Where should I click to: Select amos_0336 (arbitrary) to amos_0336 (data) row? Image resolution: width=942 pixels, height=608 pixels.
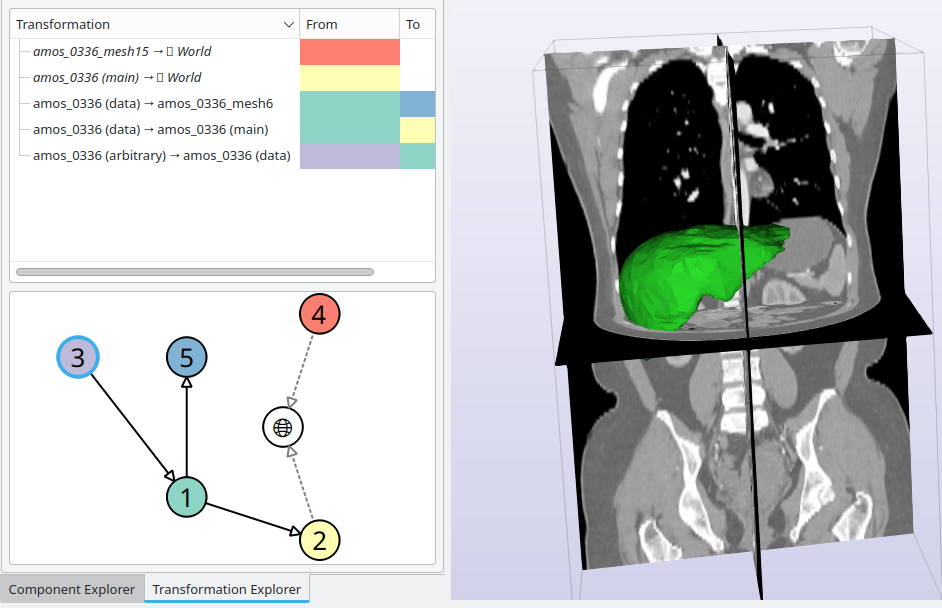(x=161, y=155)
